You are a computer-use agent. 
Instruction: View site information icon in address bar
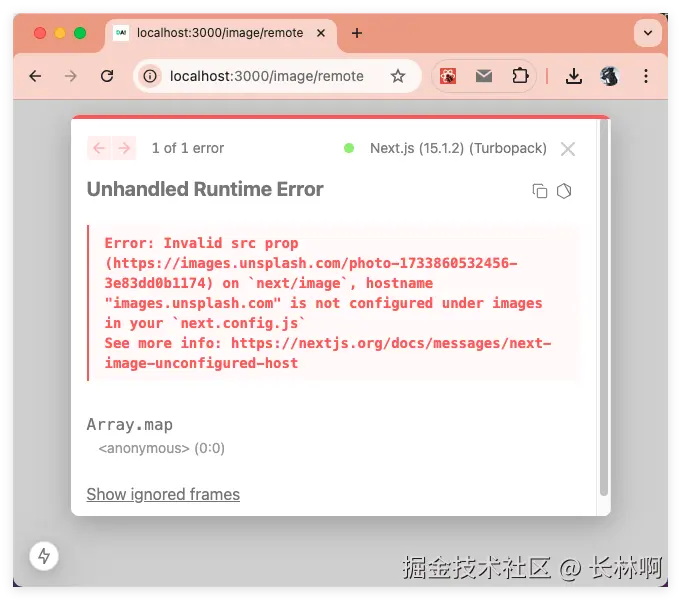pos(150,76)
